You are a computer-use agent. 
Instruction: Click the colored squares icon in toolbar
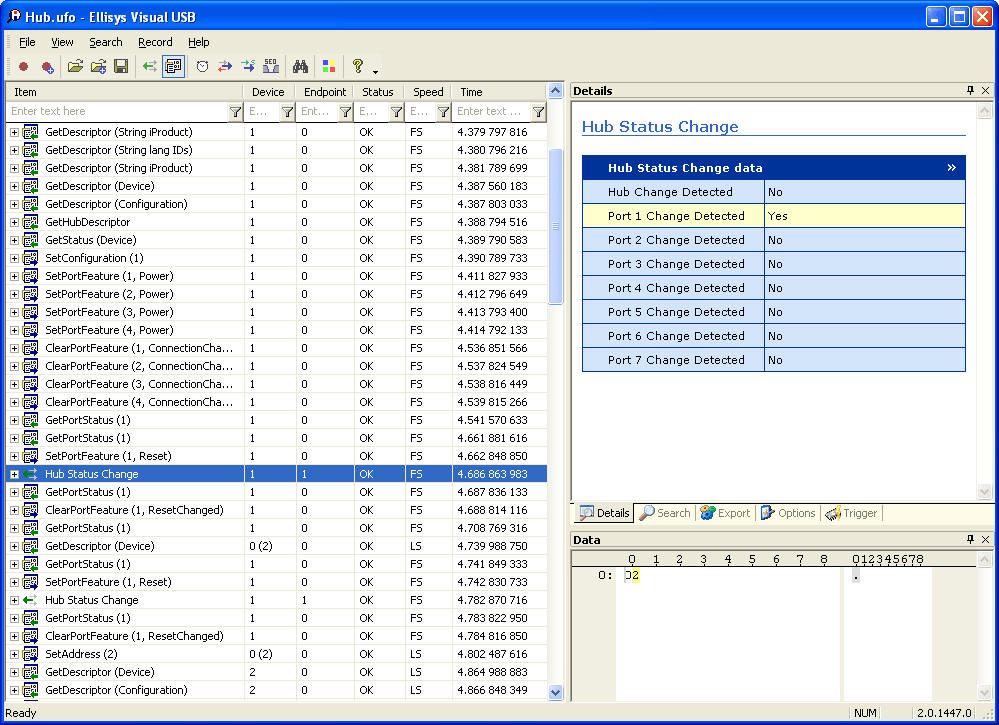pos(328,67)
